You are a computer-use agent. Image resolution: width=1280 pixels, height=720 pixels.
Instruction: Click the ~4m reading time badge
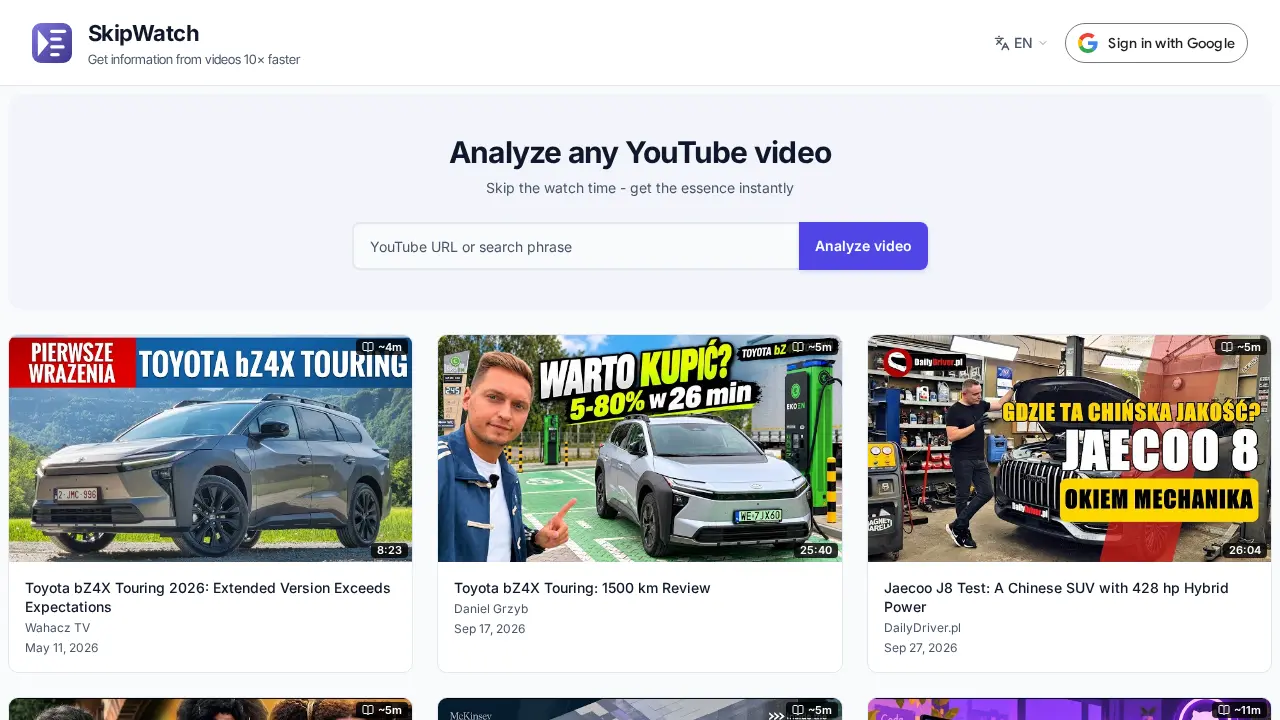tap(382, 347)
